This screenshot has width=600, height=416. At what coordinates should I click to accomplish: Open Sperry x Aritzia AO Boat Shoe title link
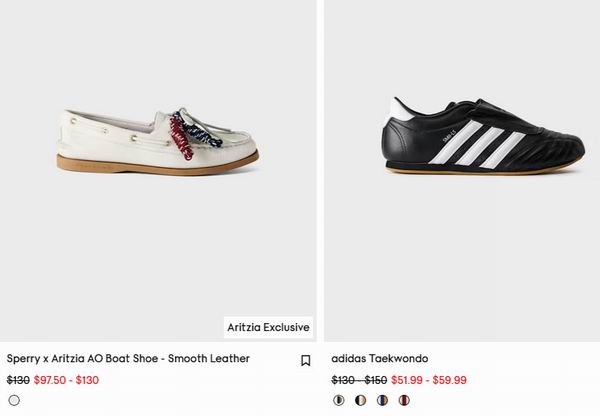[x=128, y=359]
